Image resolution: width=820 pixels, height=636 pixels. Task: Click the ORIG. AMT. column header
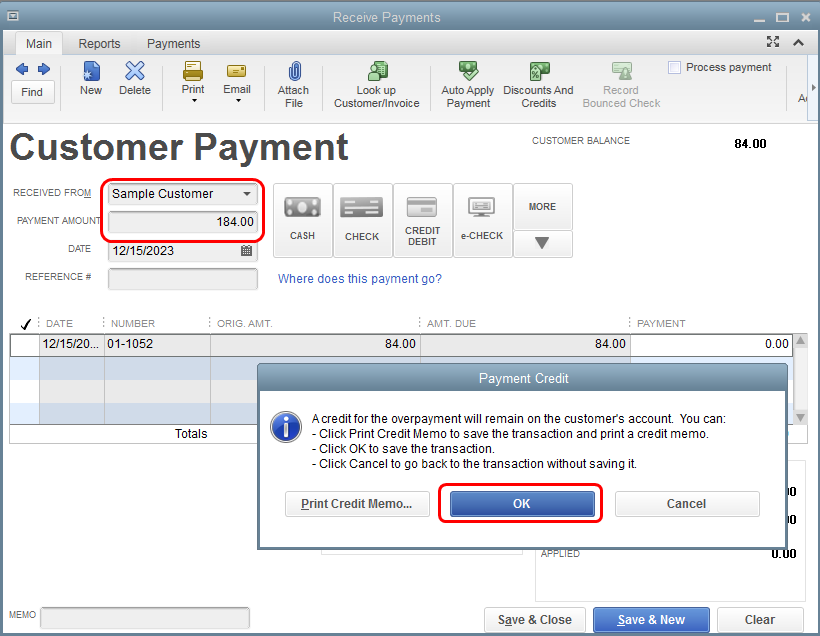pos(244,324)
